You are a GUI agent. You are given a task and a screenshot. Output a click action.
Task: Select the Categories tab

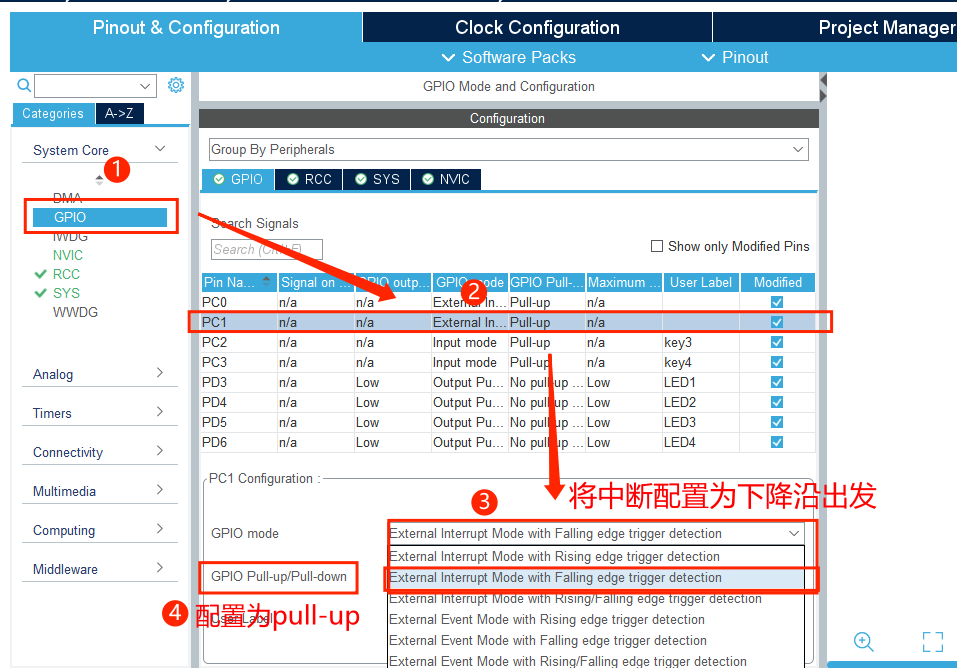[x=52, y=114]
